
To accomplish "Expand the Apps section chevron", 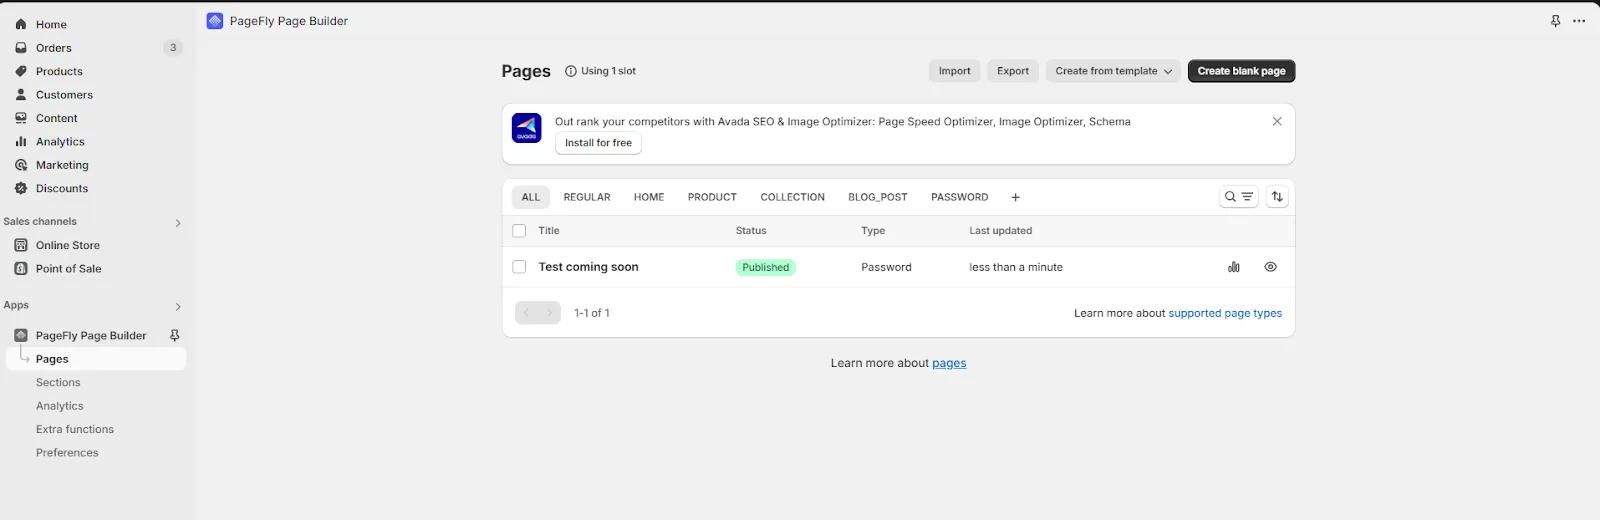I will (x=178, y=307).
